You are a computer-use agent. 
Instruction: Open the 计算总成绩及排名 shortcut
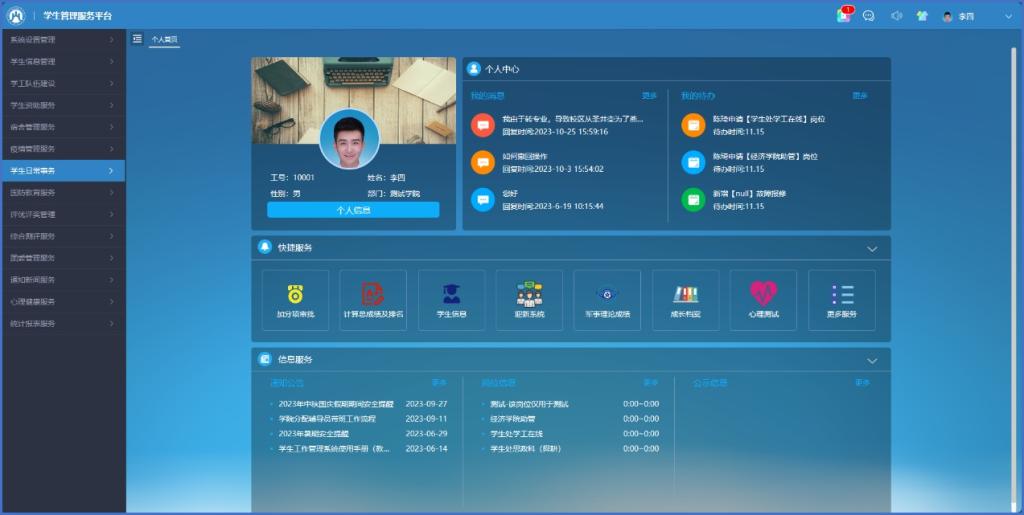click(x=373, y=295)
